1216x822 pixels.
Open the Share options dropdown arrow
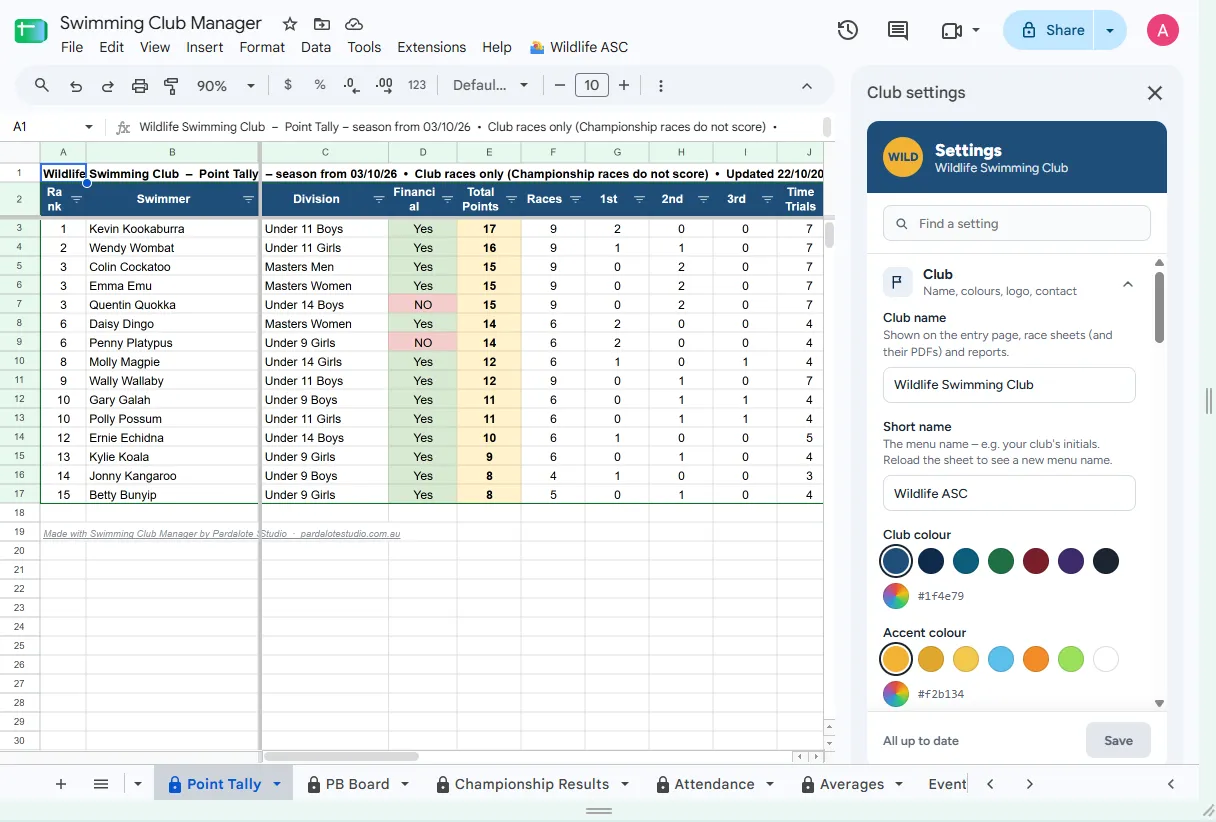point(1110,31)
